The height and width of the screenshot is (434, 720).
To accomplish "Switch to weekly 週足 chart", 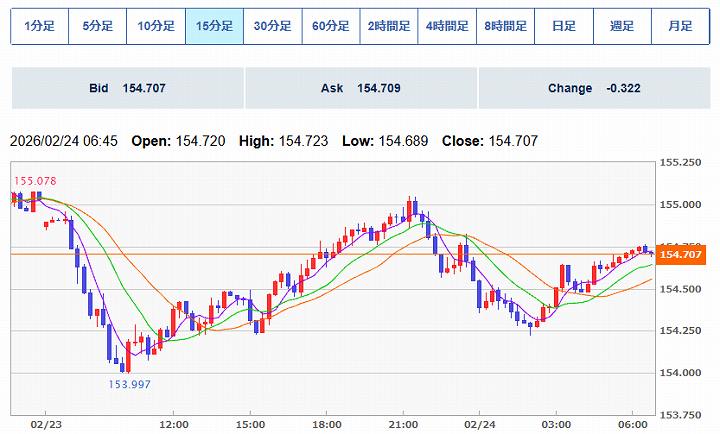I will (622, 27).
